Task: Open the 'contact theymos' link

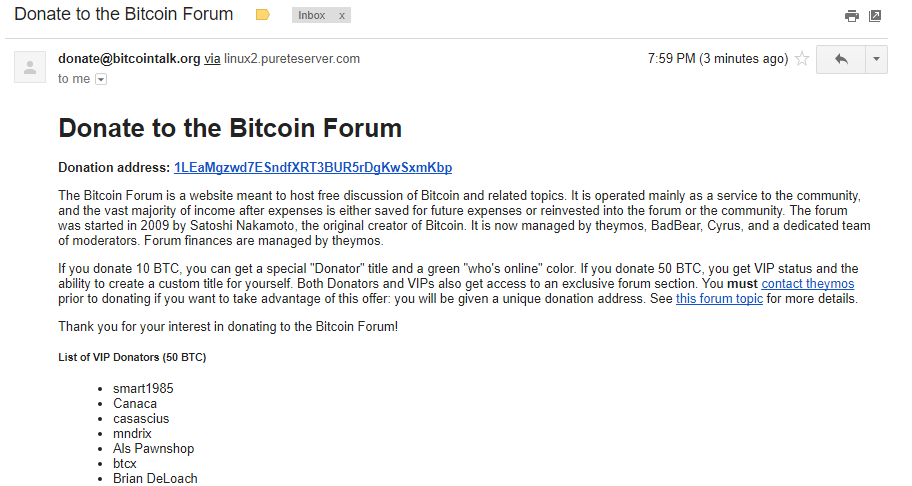Action: tap(808, 284)
